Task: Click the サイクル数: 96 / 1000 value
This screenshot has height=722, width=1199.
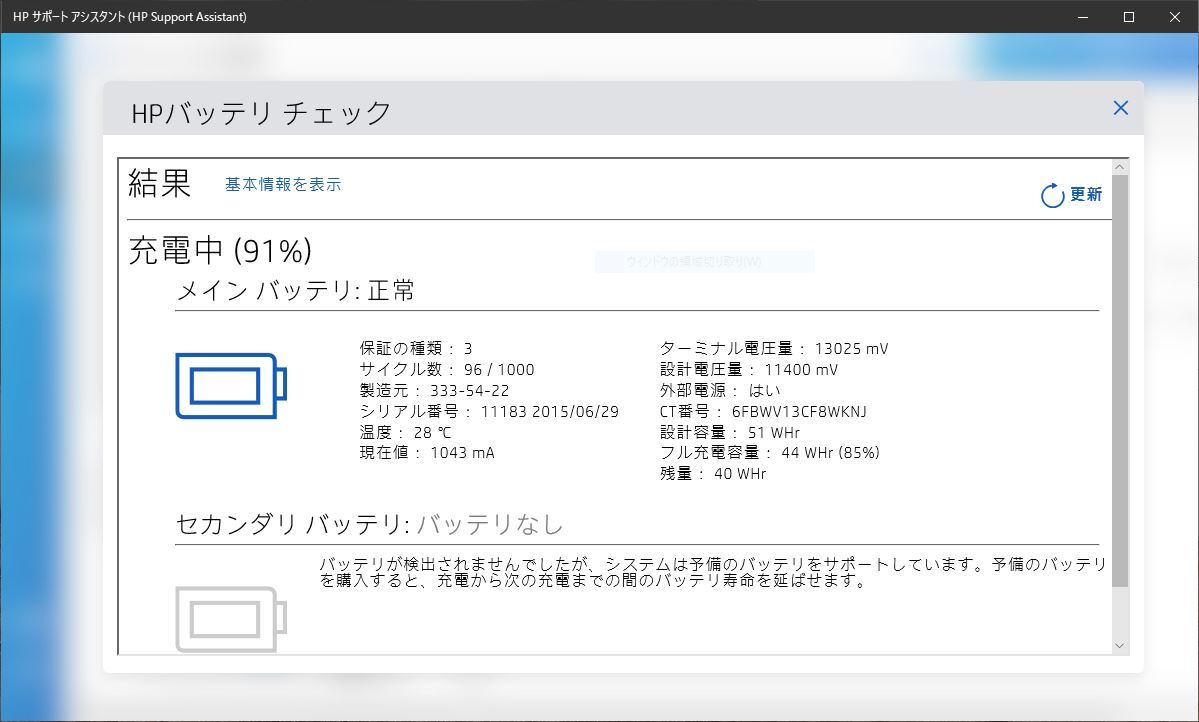Action: click(447, 369)
